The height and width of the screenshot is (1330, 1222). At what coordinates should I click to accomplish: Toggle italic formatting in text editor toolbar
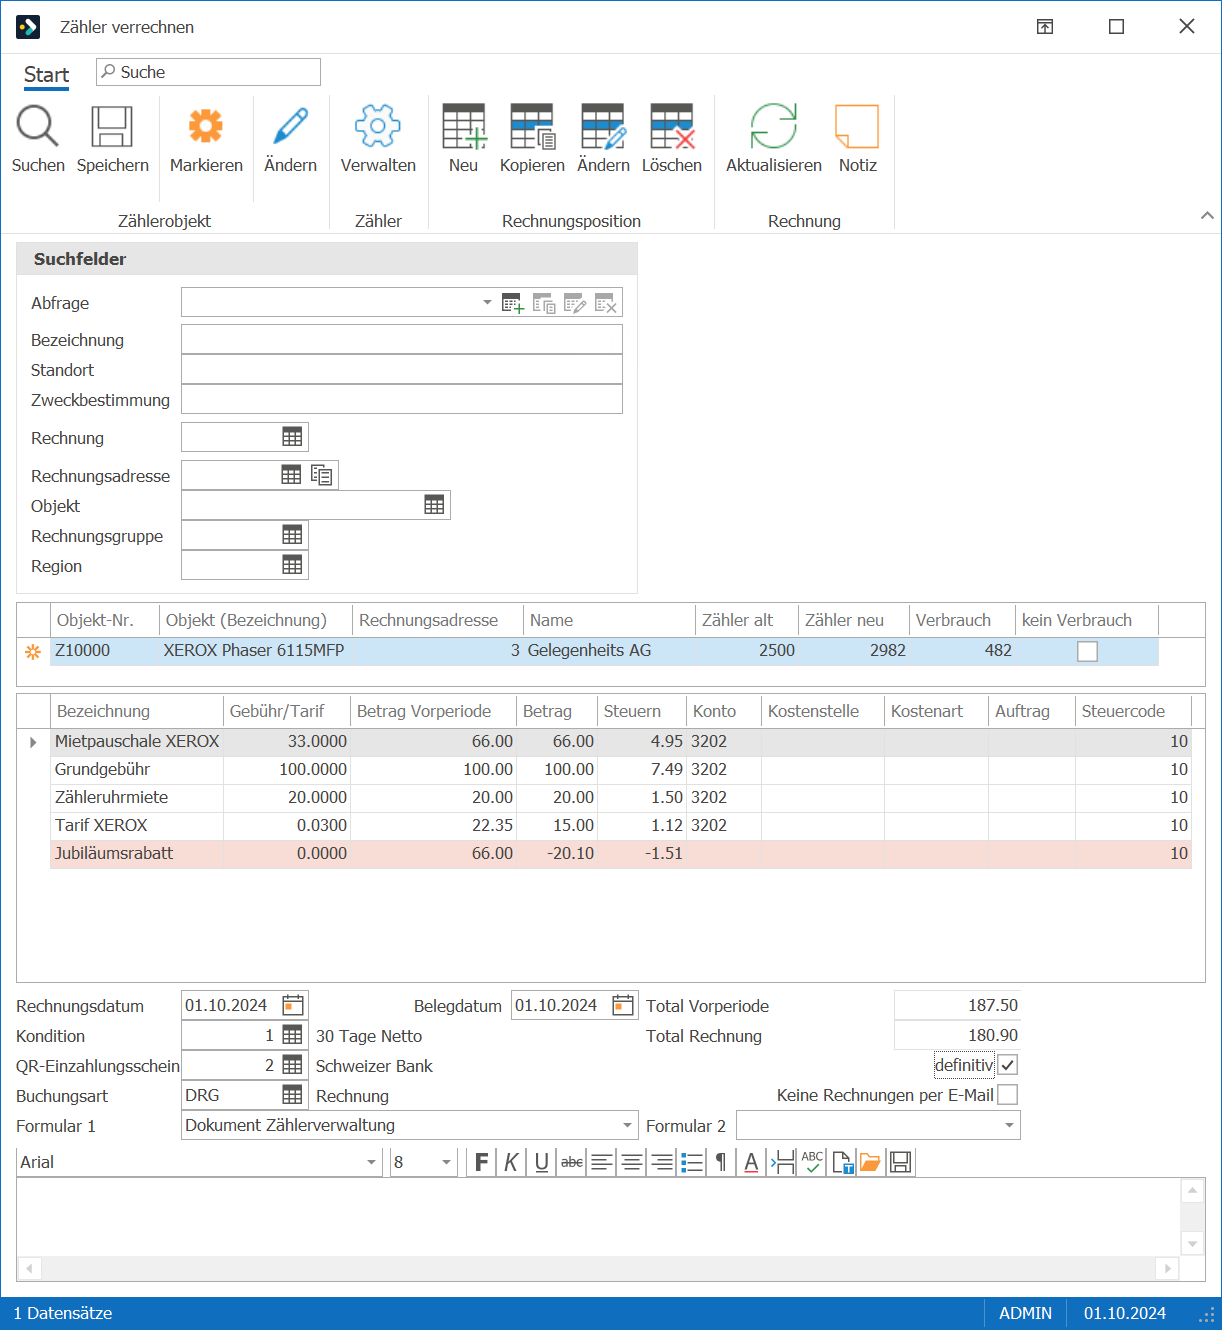(x=512, y=1162)
